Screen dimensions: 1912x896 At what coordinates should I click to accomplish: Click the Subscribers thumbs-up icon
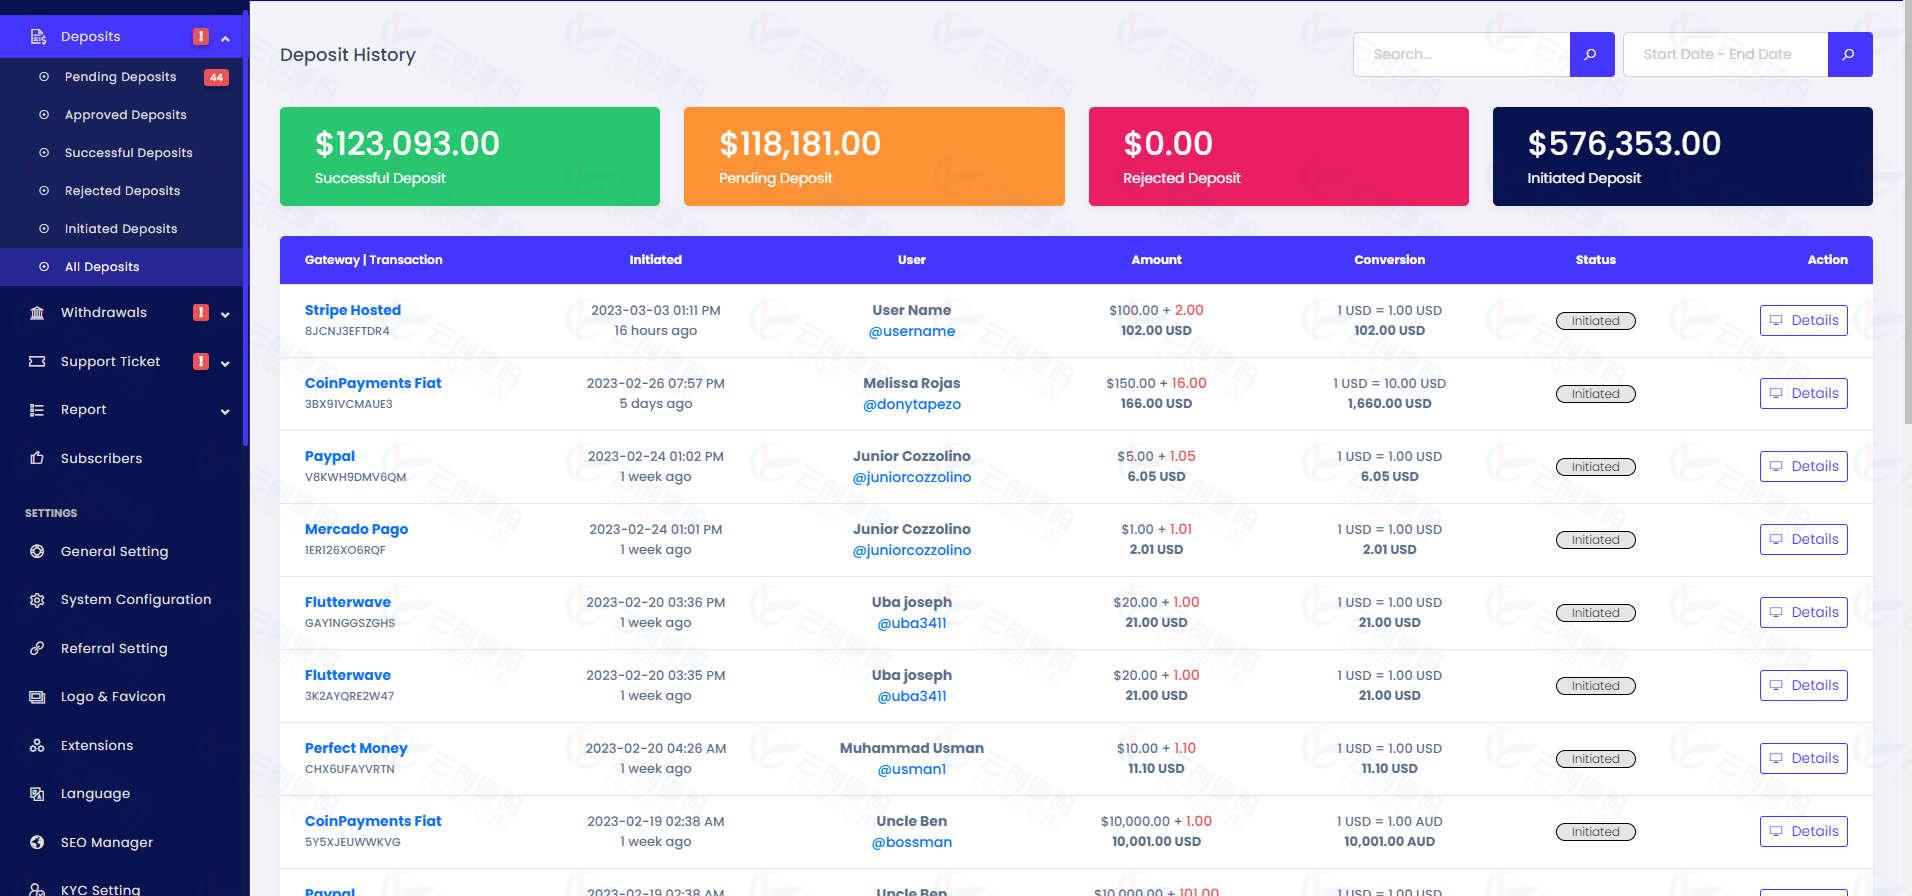click(37, 458)
